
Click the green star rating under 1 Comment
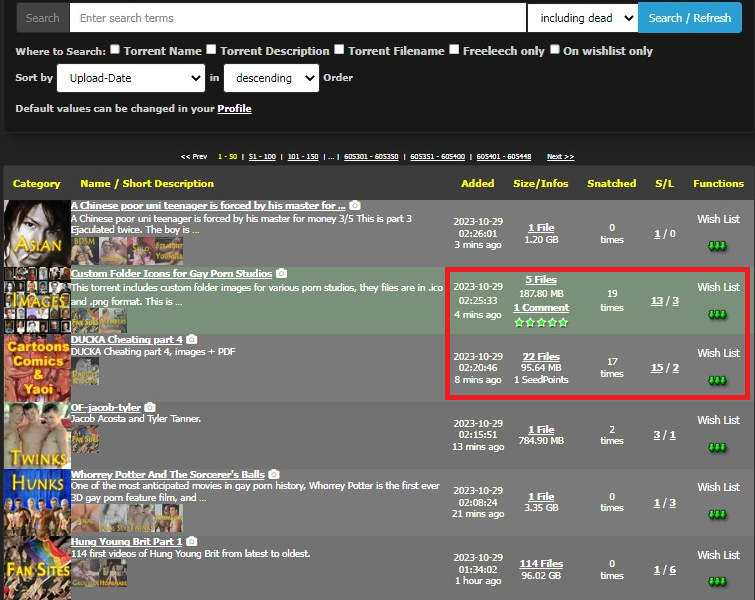tap(541, 322)
